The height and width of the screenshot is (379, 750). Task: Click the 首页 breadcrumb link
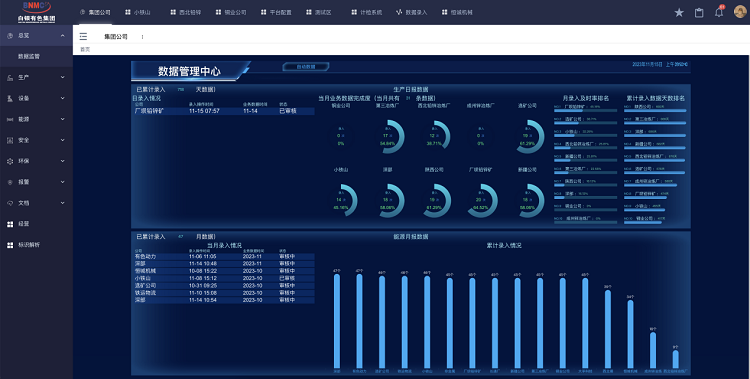[85, 49]
